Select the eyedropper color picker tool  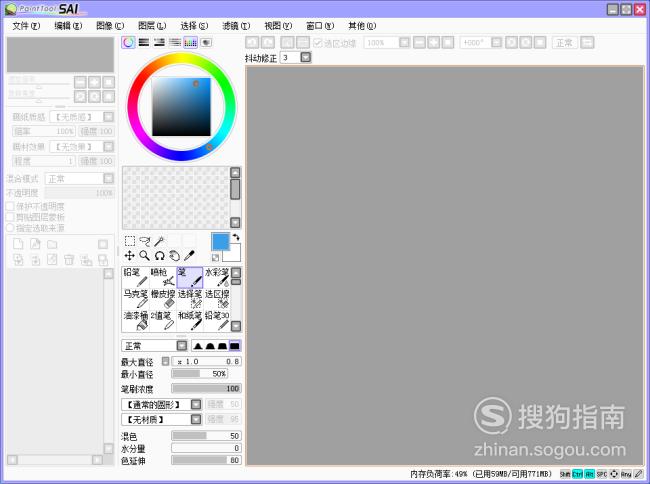(189, 256)
